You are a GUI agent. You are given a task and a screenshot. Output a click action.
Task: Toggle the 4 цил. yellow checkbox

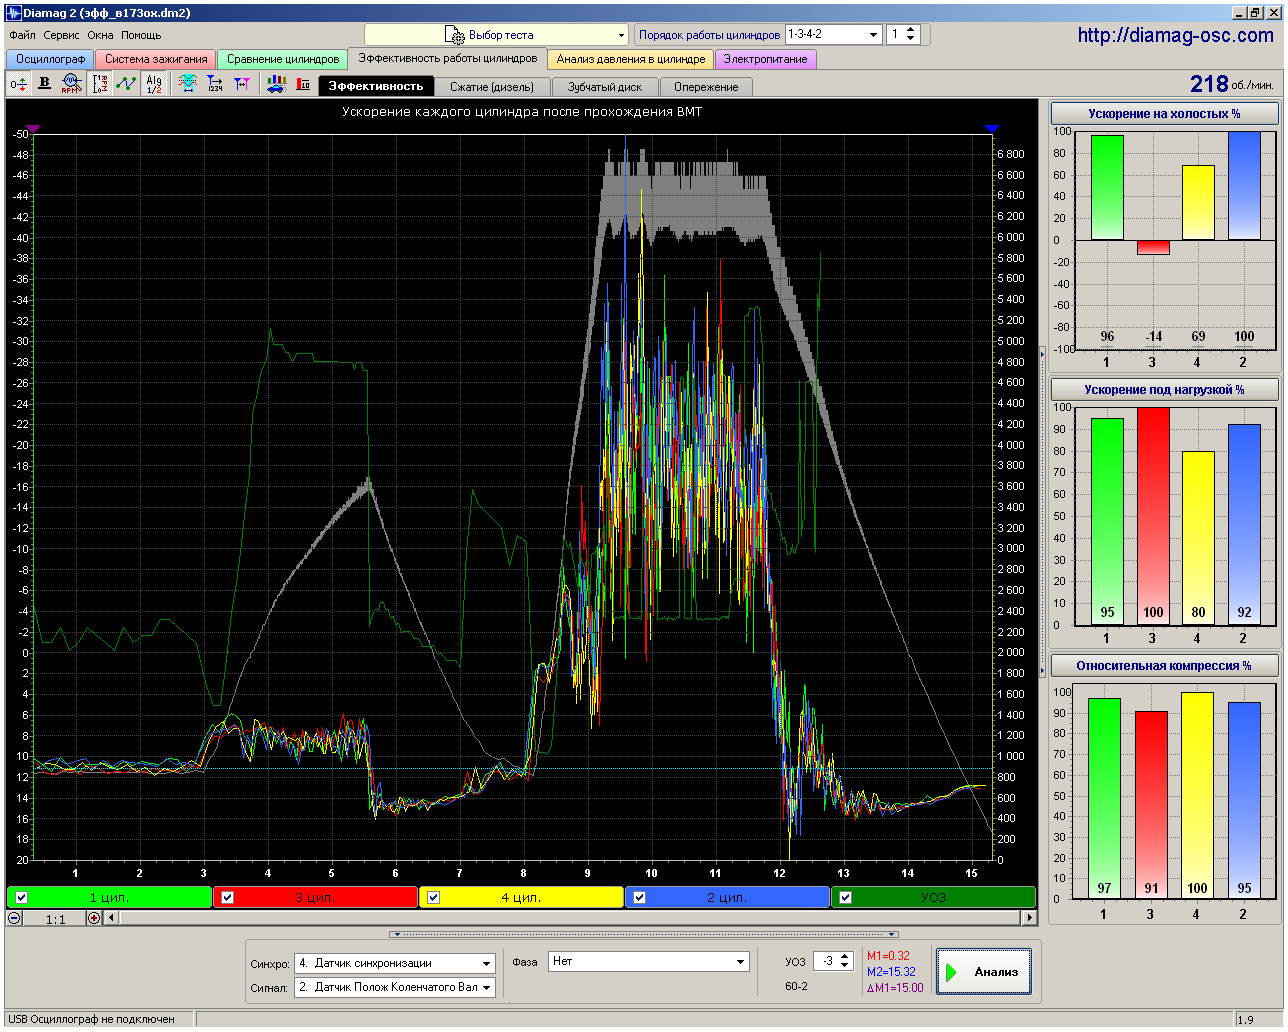[x=434, y=897]
